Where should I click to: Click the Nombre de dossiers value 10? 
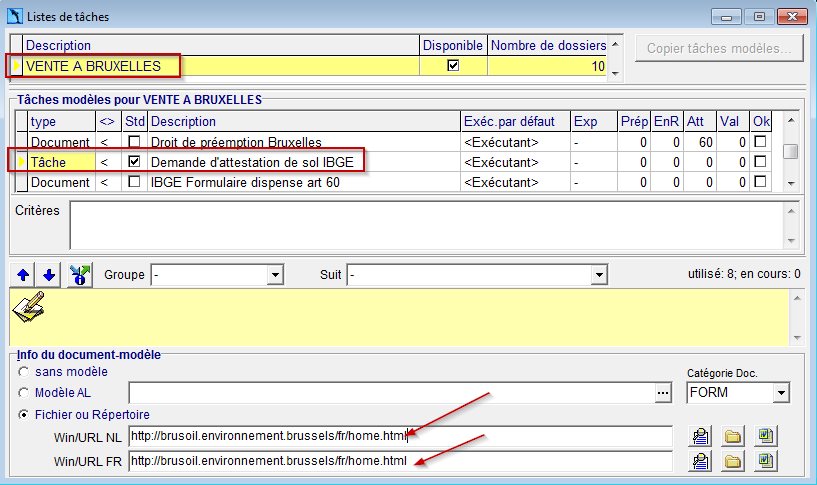(548, 66)
